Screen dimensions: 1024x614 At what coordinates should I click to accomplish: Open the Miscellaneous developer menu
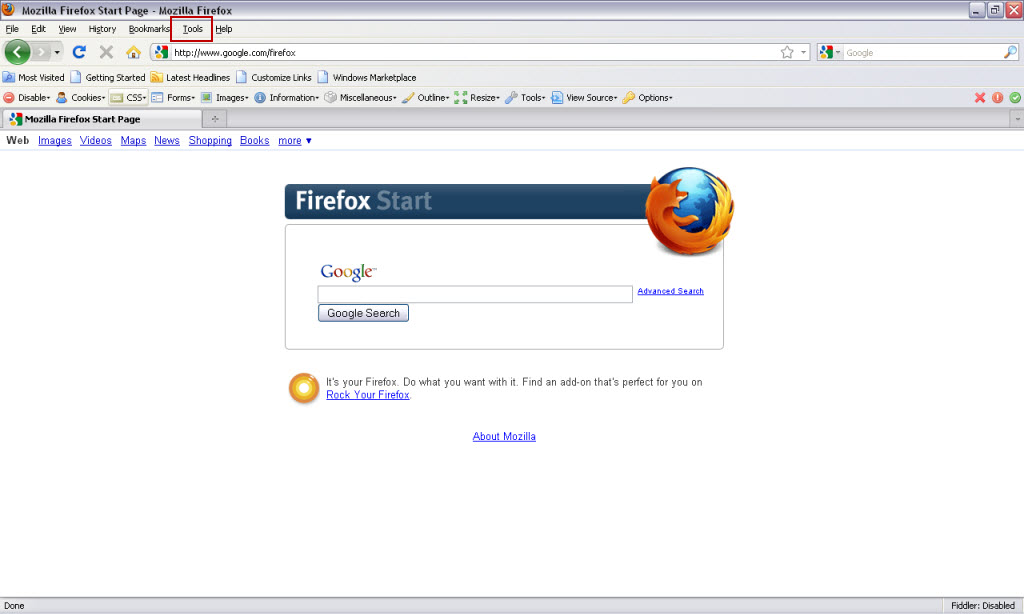click(360, 97)
